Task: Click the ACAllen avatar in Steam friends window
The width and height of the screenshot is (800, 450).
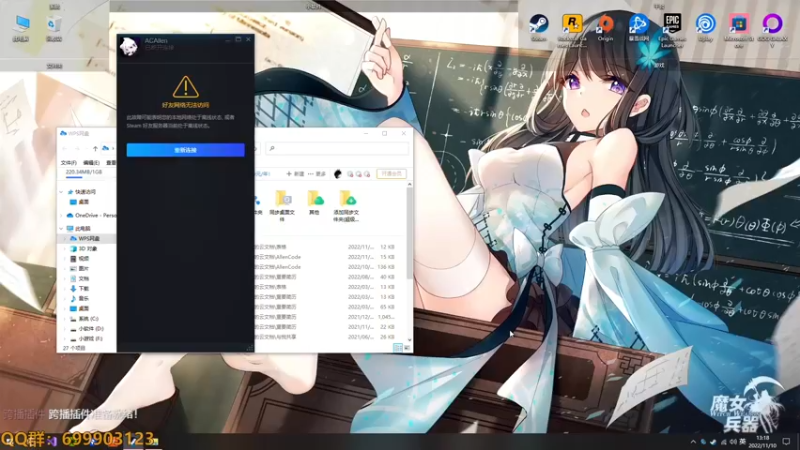Action: click(130, 46)
